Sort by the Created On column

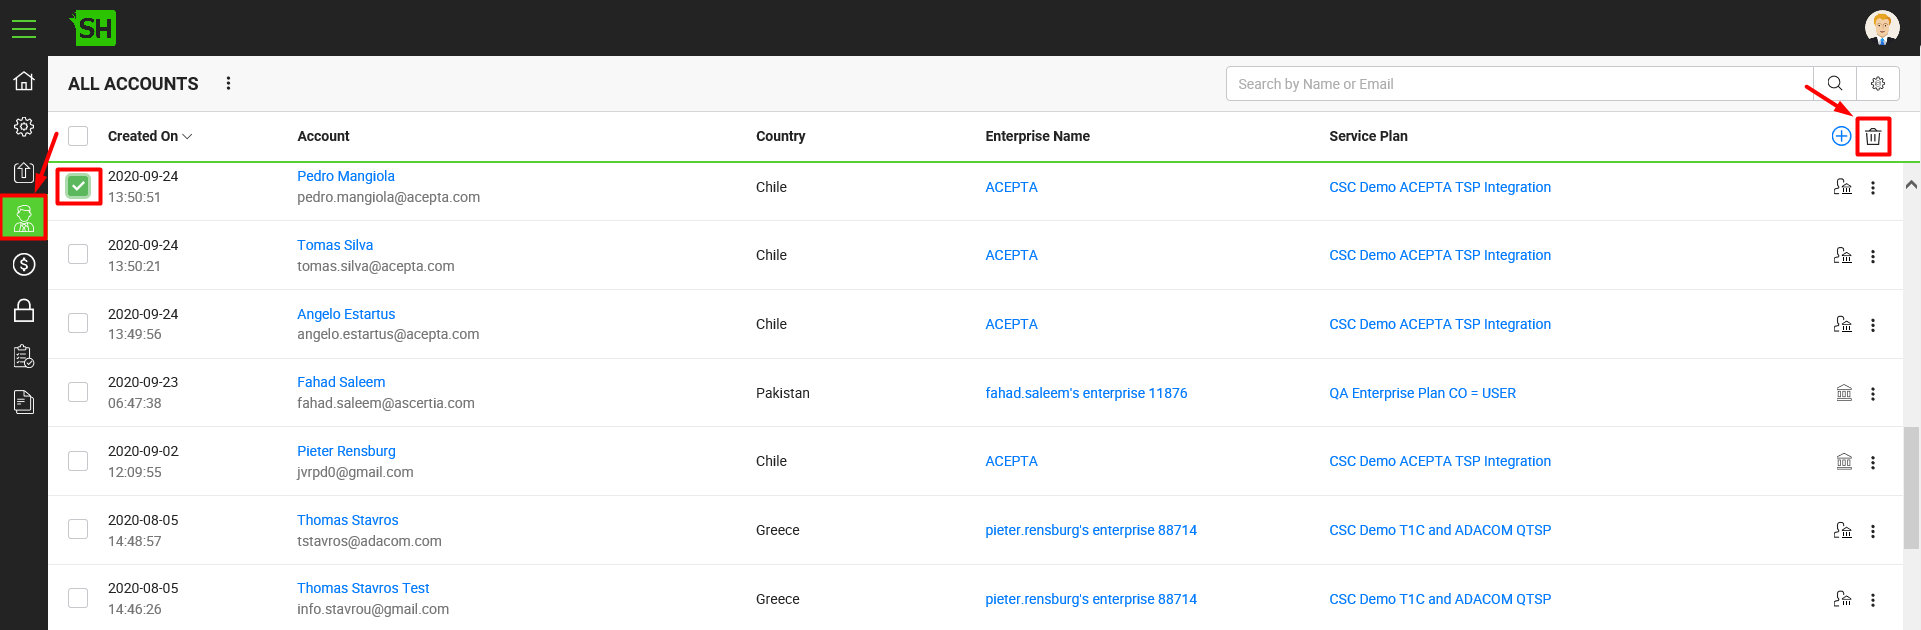(x=150, y=136)
